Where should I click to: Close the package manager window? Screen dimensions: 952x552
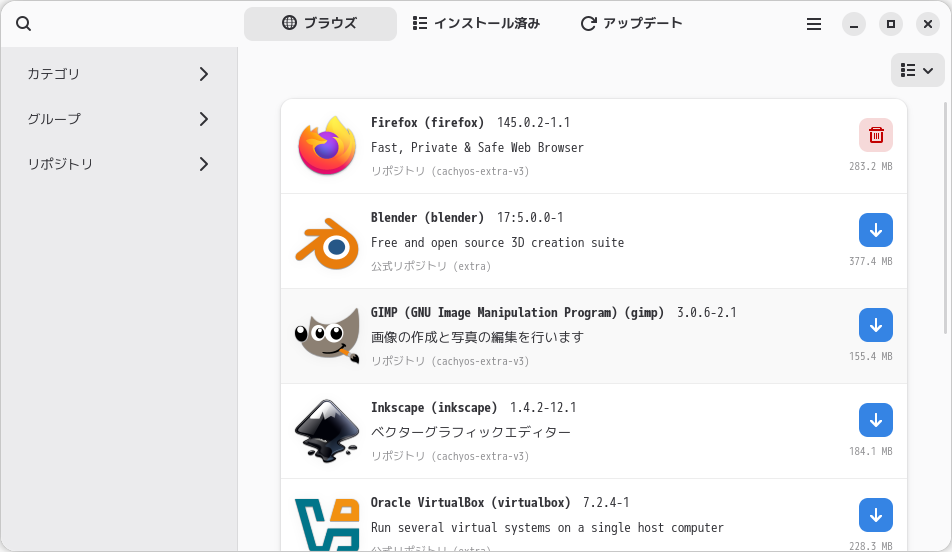[x=928, y=24]
